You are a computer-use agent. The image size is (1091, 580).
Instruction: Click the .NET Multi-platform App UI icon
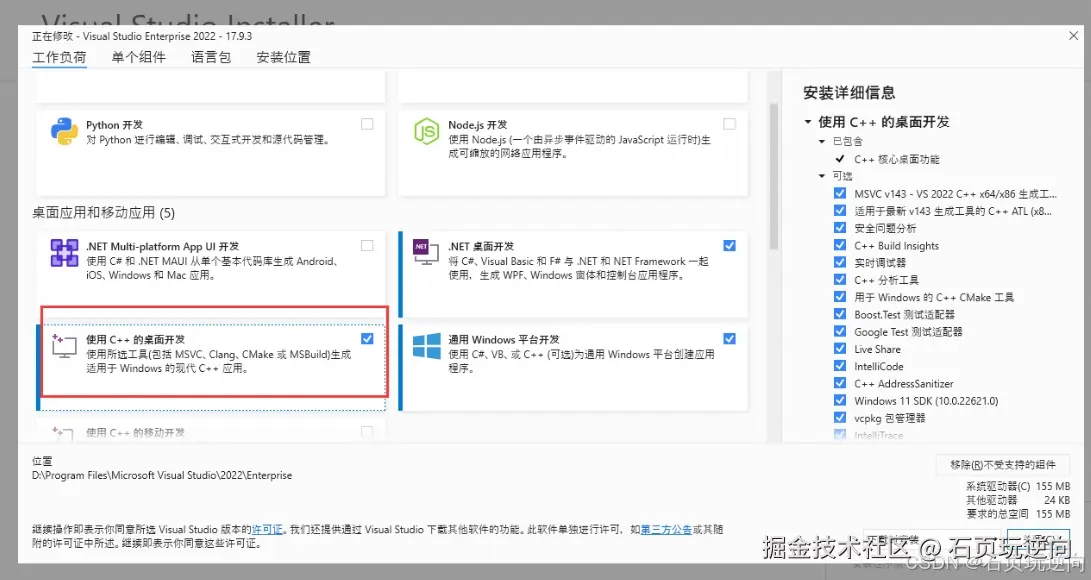[x=64, y=253]
